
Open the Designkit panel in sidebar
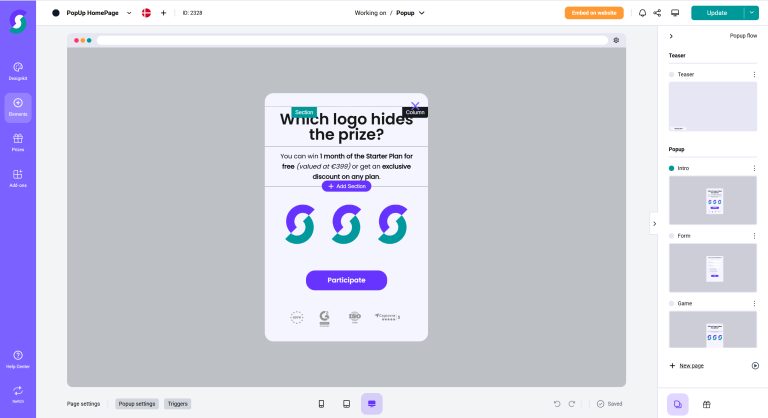coord(18,72)
